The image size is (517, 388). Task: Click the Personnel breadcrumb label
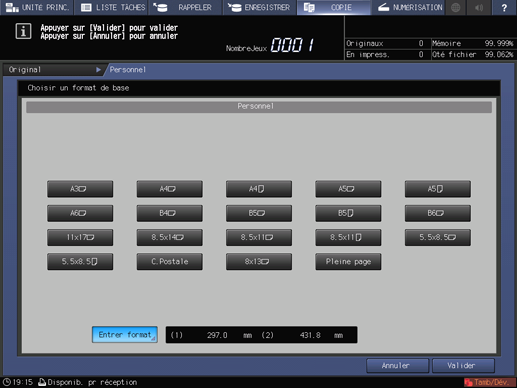tap(128, 70)
